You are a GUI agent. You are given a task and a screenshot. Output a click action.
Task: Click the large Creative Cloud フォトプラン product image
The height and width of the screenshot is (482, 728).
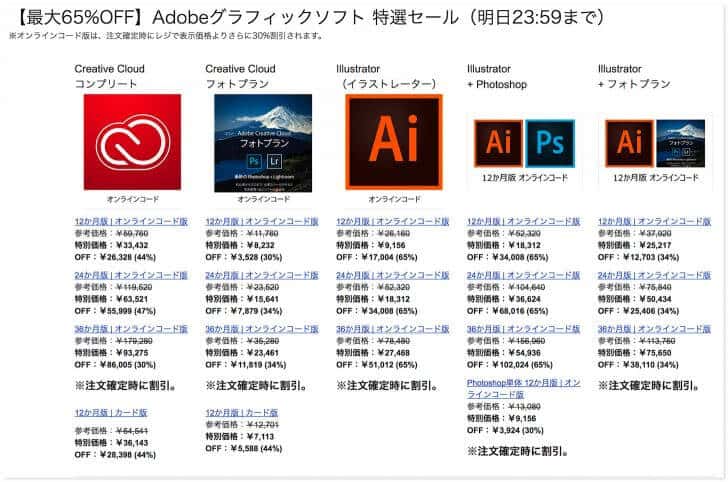(x=263, y=143)
